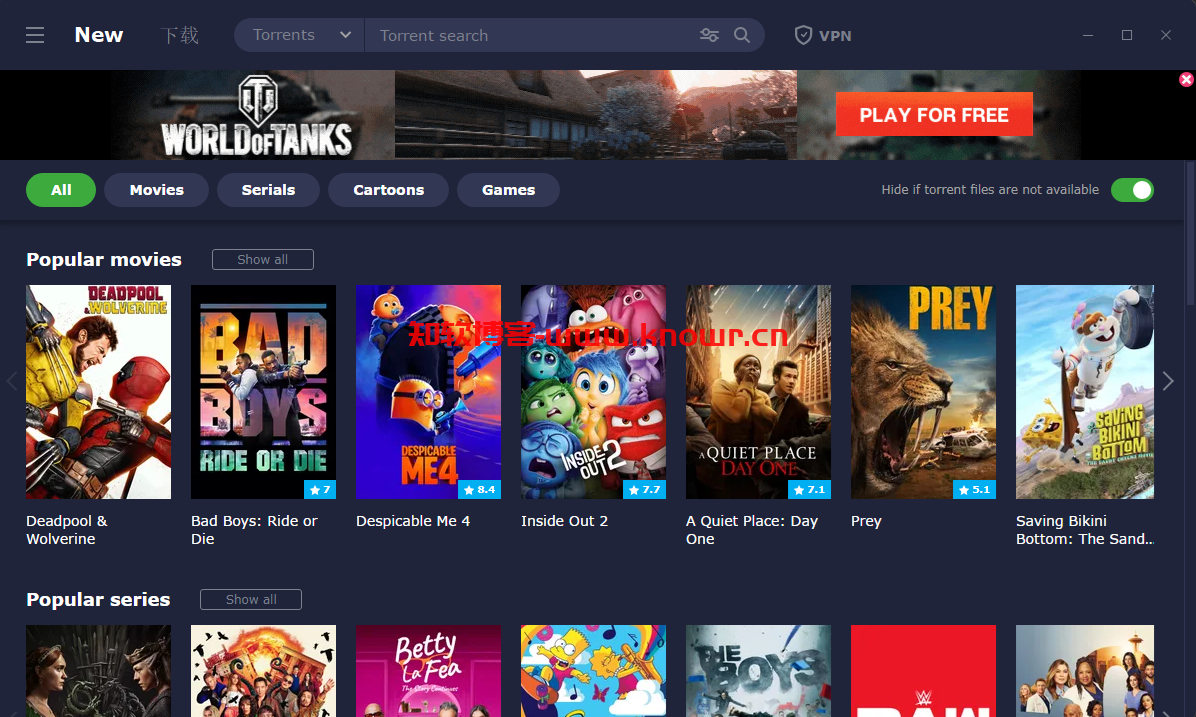The height and width of the screenshot is (717, 1196).
Task: Click the Despicable Me 4 title text
Action: click(413, 521)
